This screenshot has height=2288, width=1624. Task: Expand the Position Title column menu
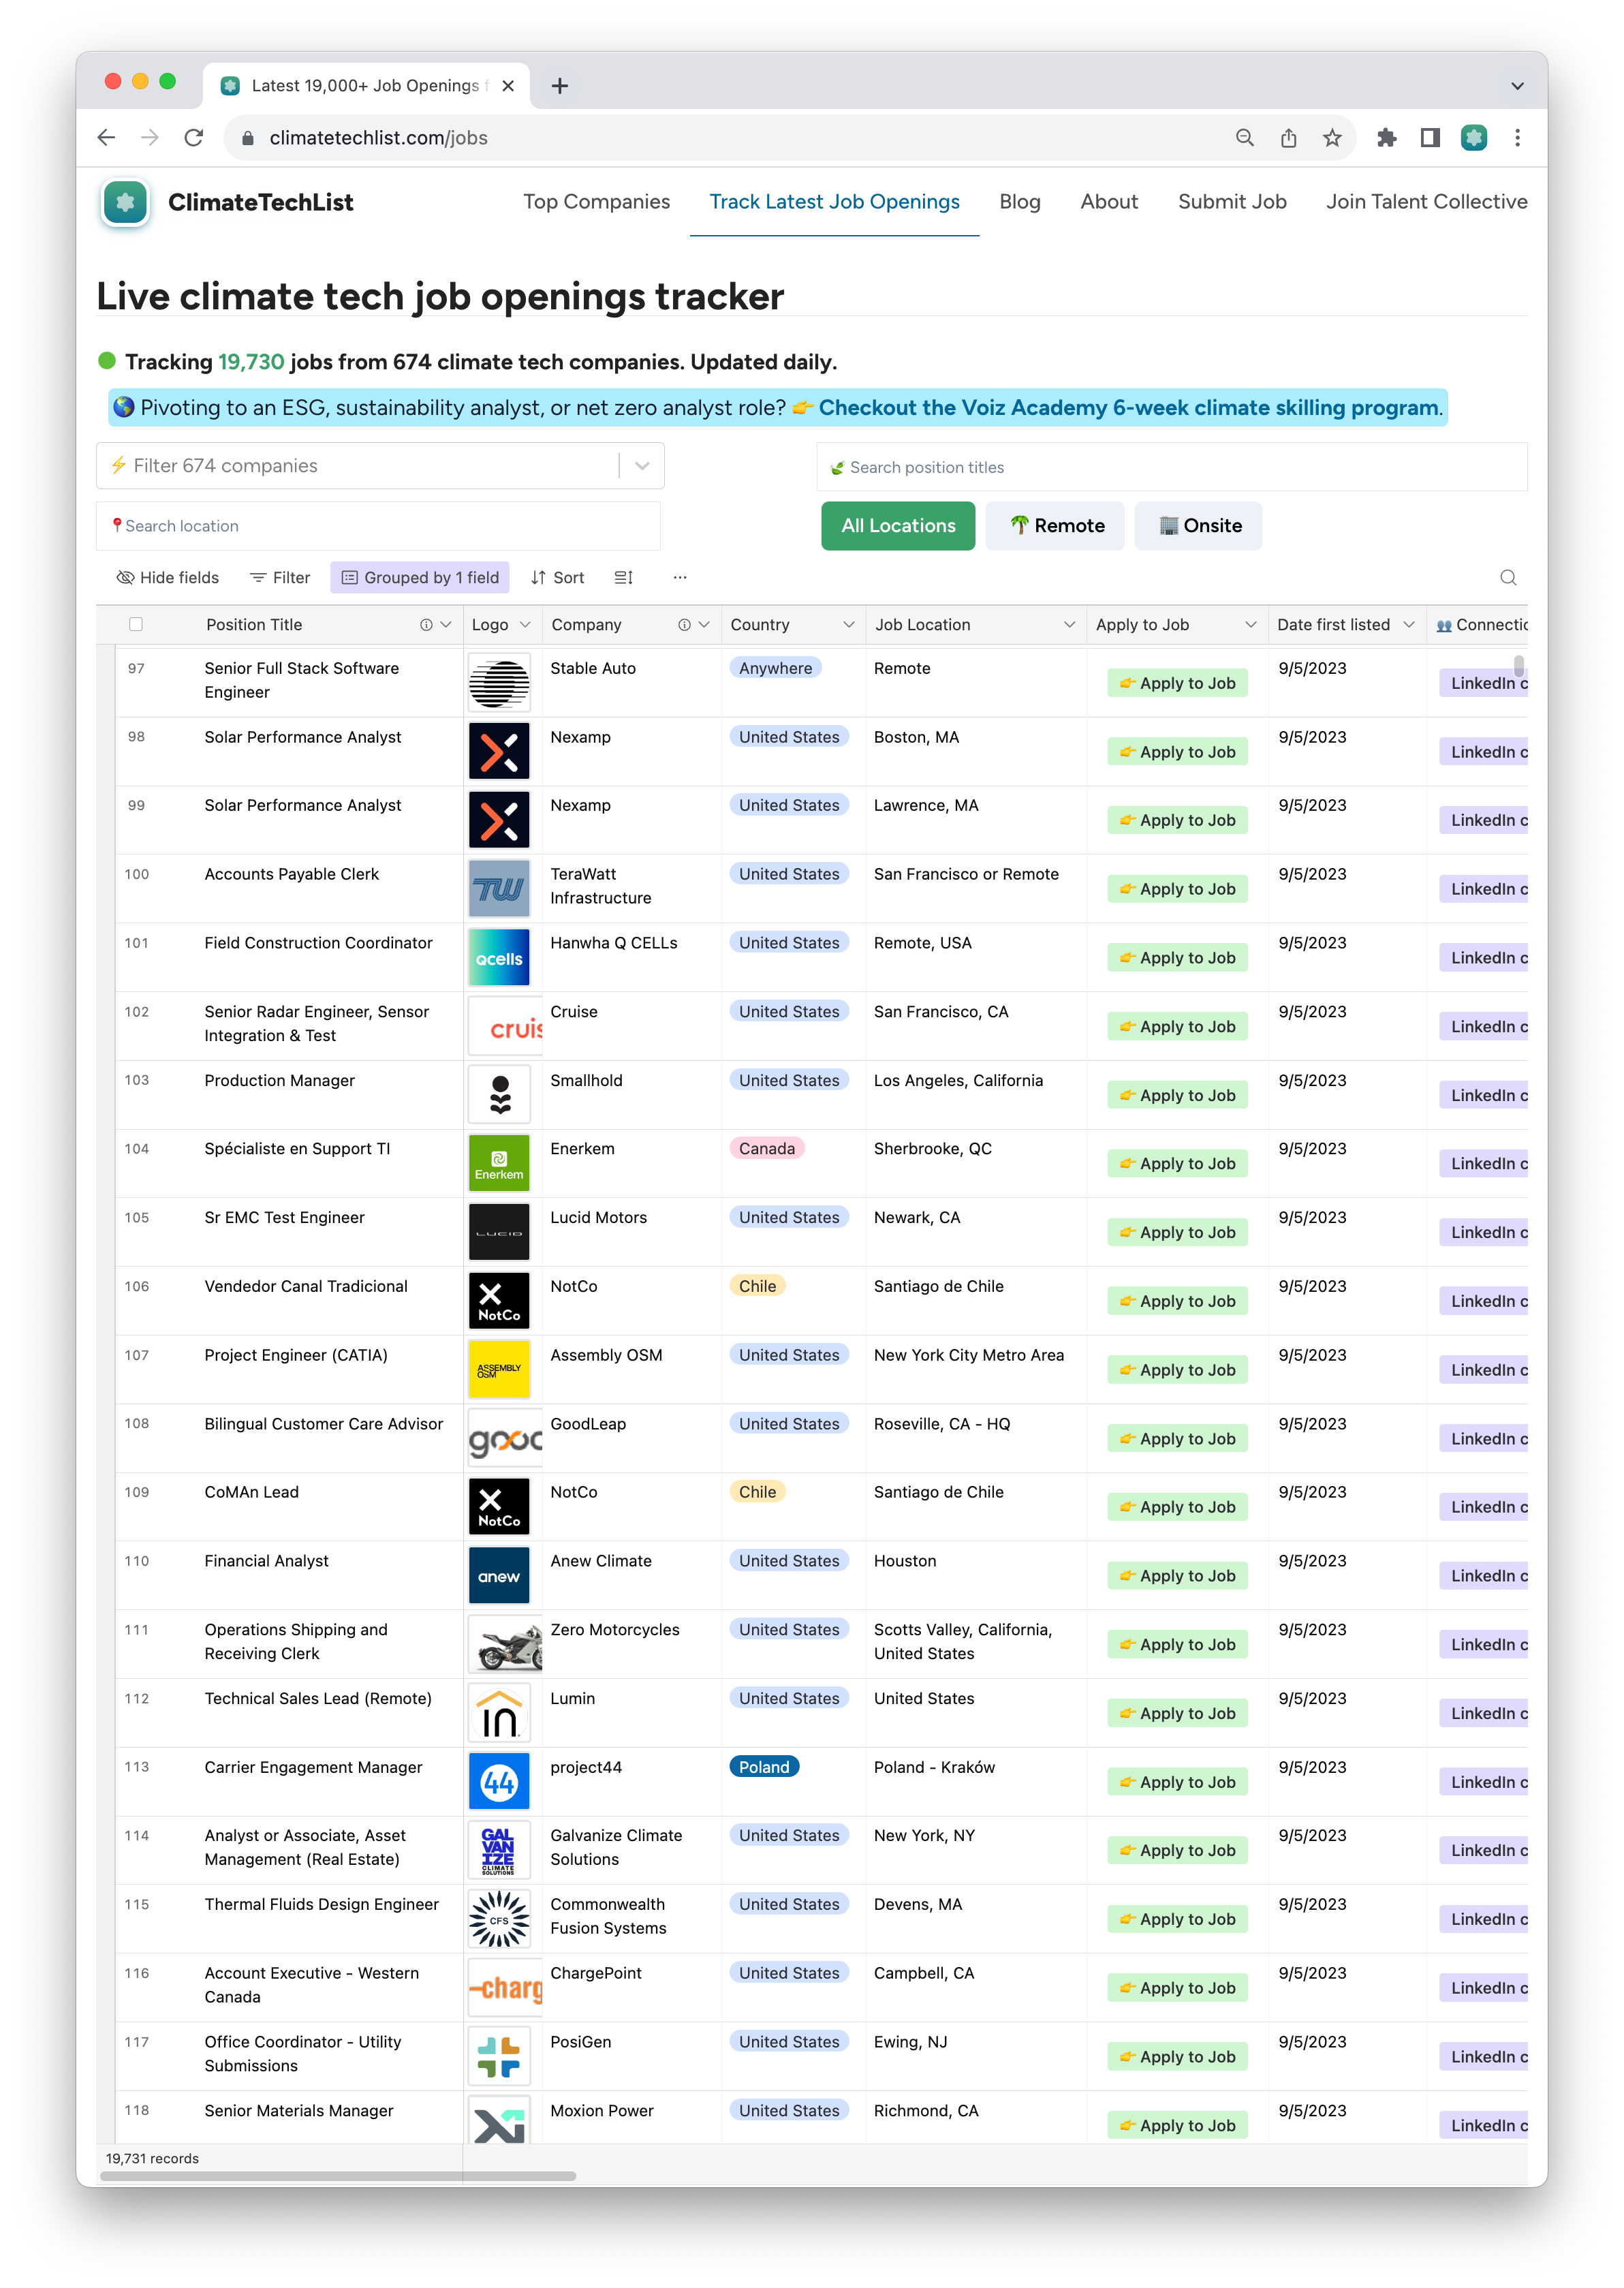click(446, 624)
